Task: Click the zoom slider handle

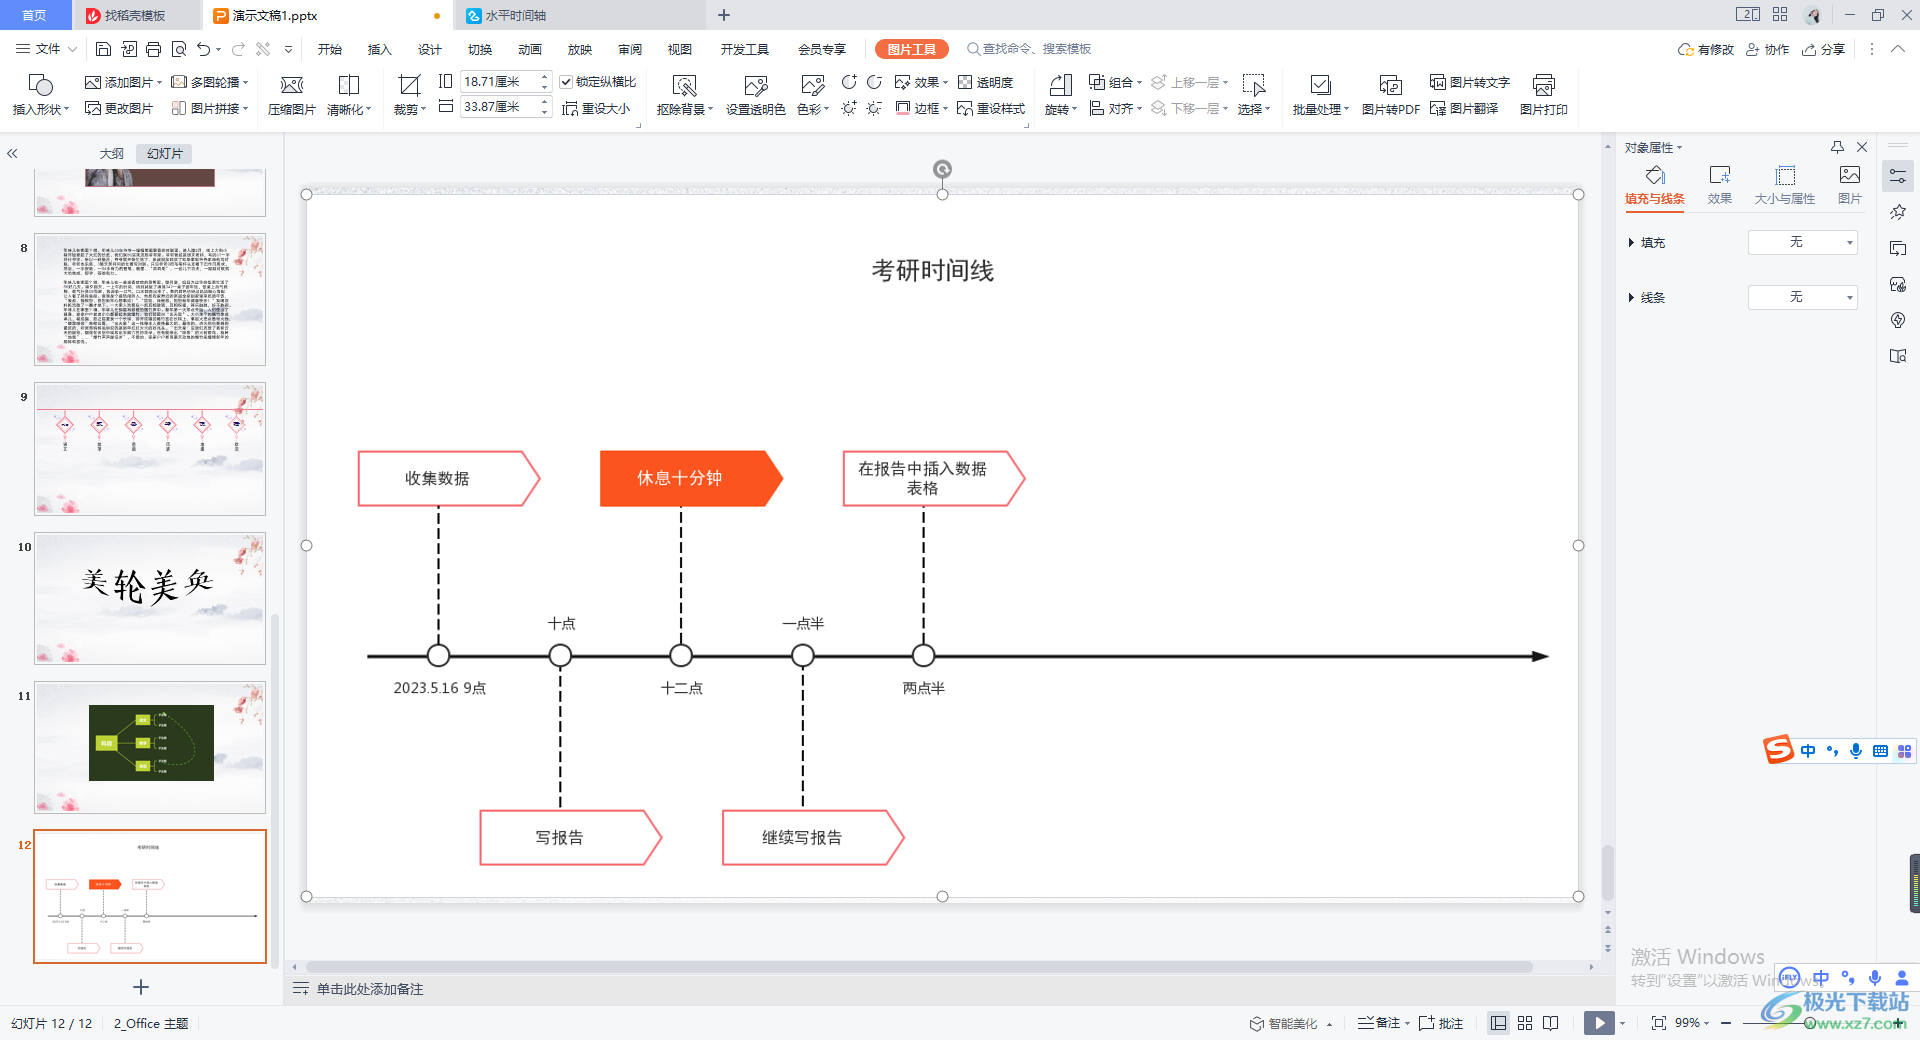Action: pyautogui.click(x=1810, y=1023)
